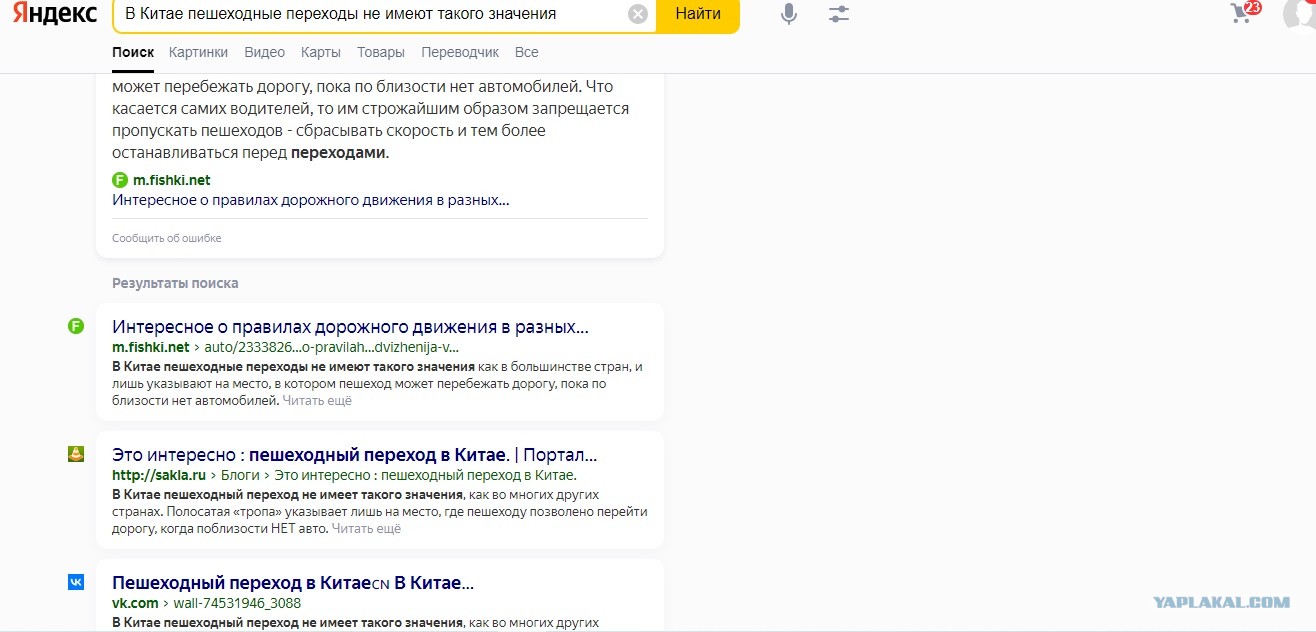Open answer card link Интересное о правилах дорожного движения
The image size is (1316, 632).
(311, 200)
